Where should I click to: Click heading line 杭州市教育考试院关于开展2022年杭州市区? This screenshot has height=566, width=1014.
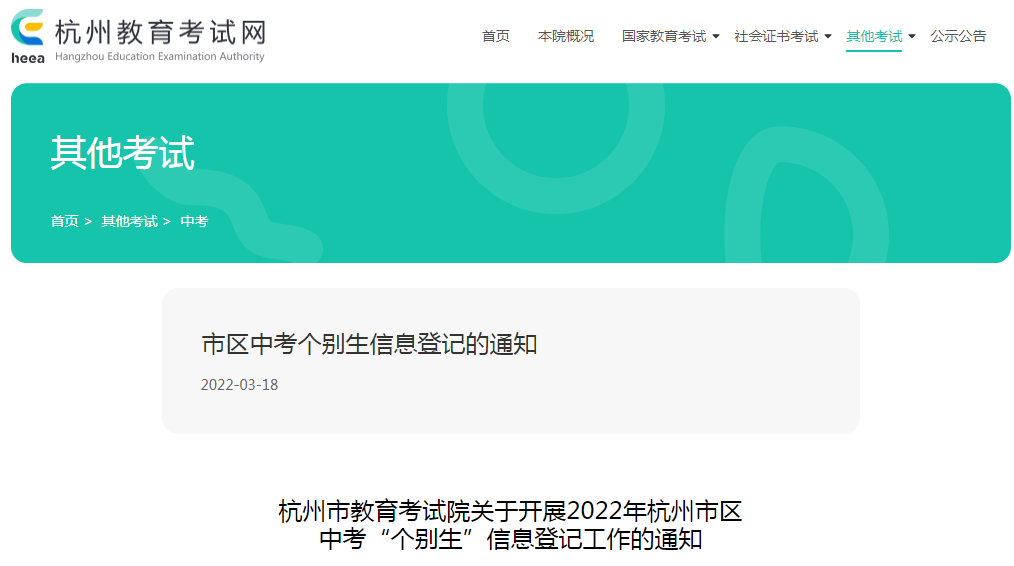pos(510,511)
